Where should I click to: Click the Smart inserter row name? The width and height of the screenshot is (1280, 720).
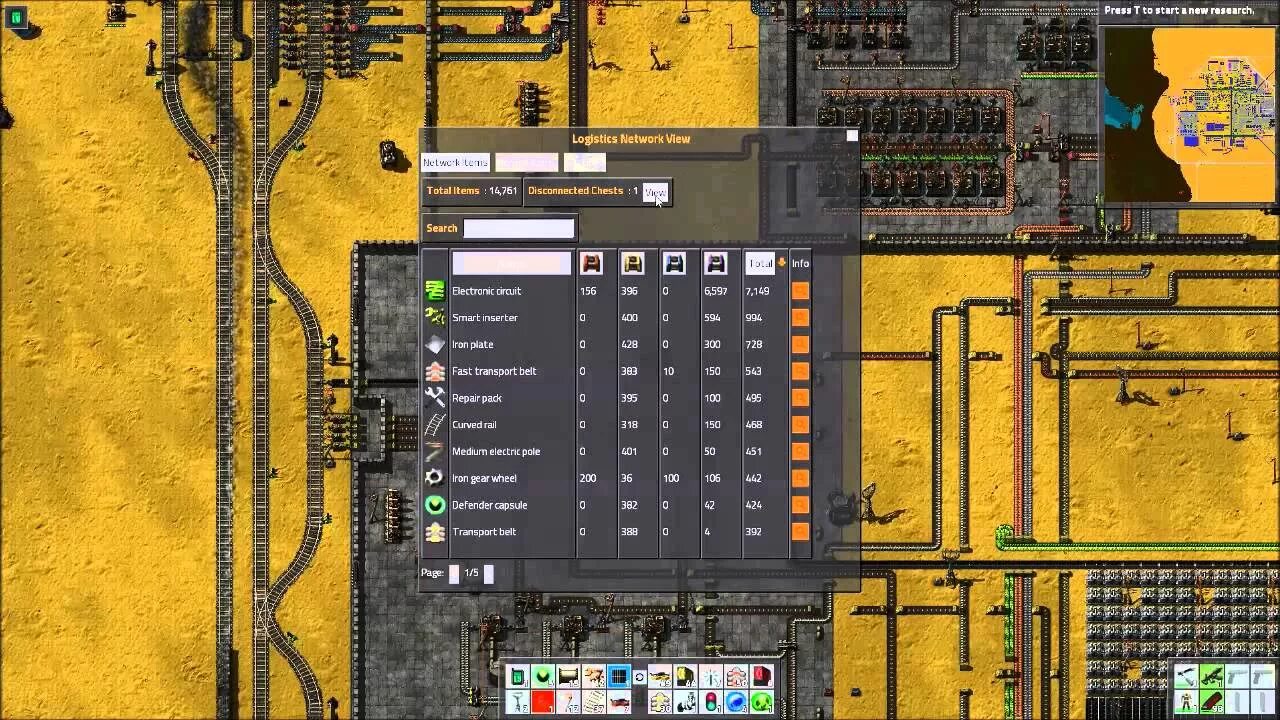pyautogui.click(x=485, y=318)
